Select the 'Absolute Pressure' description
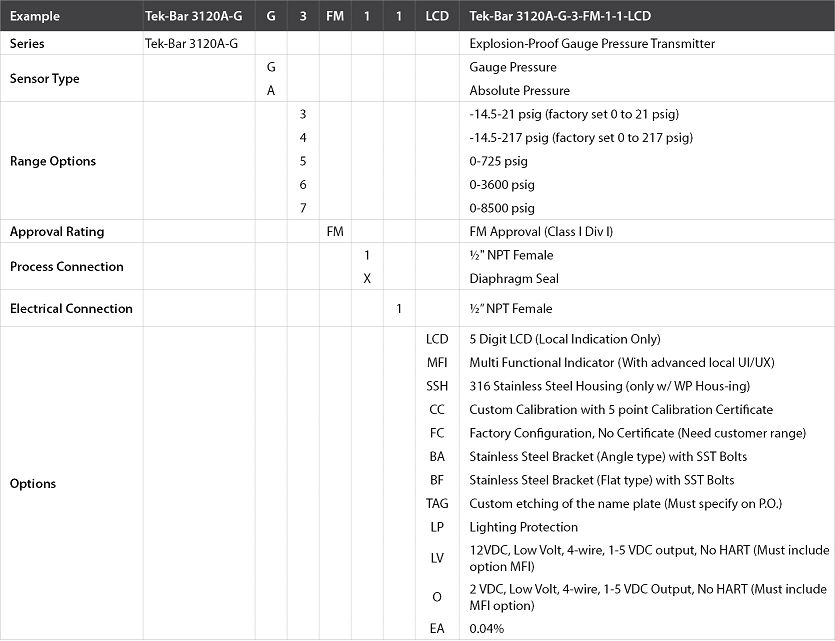This screenshot has height=641, width=835. point(519,91)
